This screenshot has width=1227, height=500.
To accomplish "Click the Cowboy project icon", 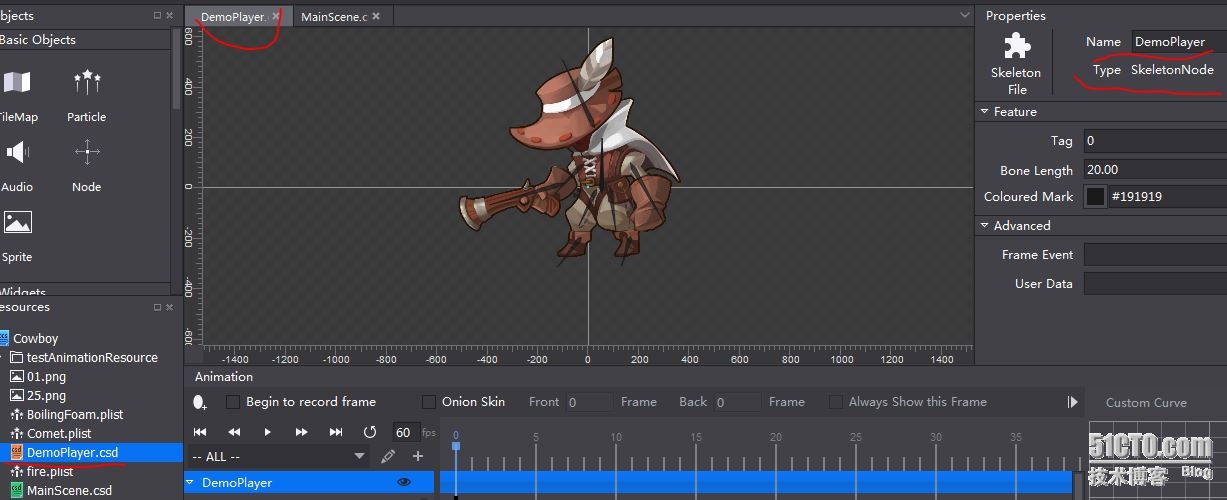I will (x=3, y=338).
